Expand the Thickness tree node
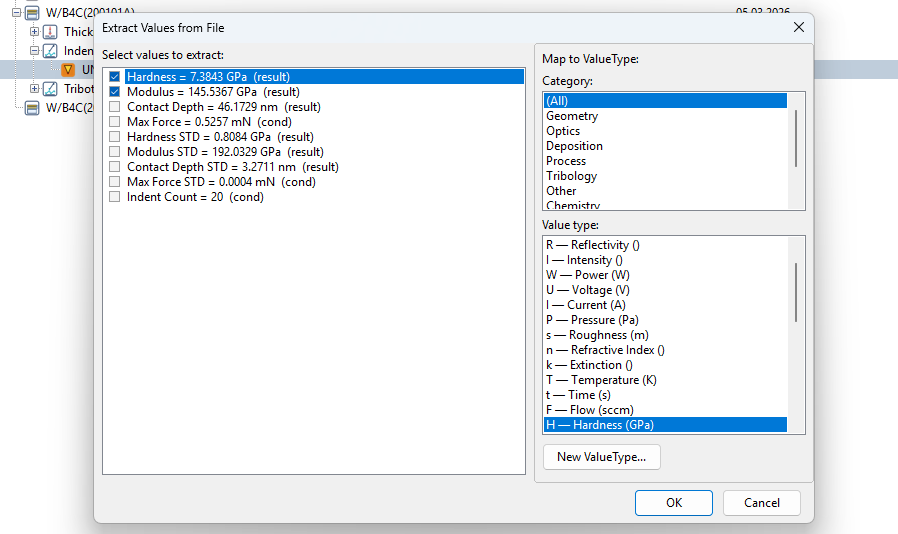The width and height of the screenshot is (898, 534). click(35, 32)
